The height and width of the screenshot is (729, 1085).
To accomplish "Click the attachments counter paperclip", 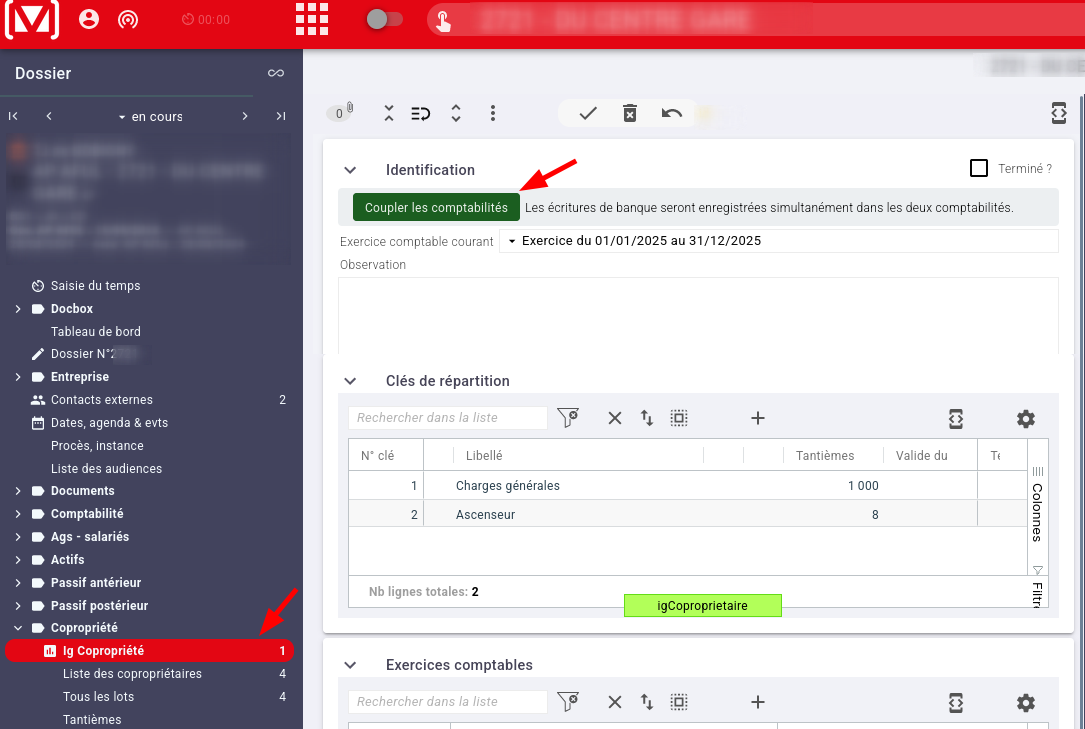I will (340, 113).
